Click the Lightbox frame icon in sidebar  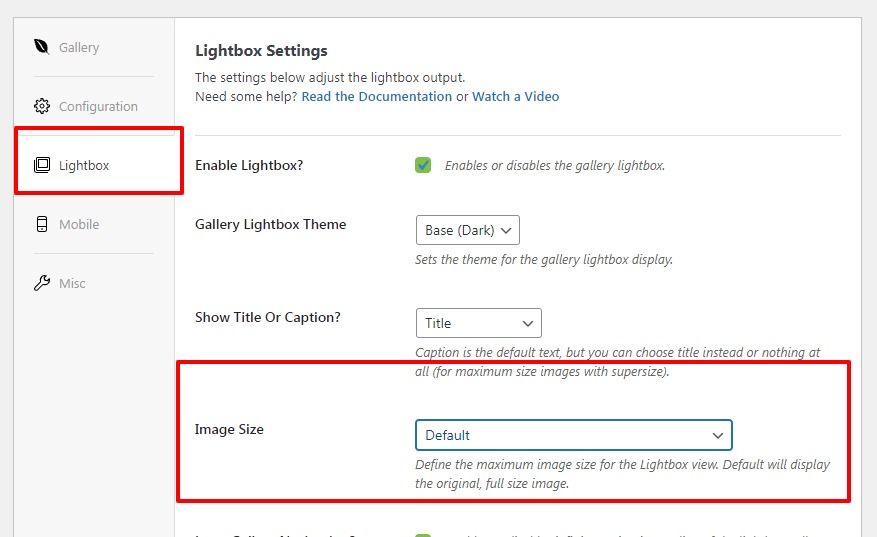pos(41,165)
